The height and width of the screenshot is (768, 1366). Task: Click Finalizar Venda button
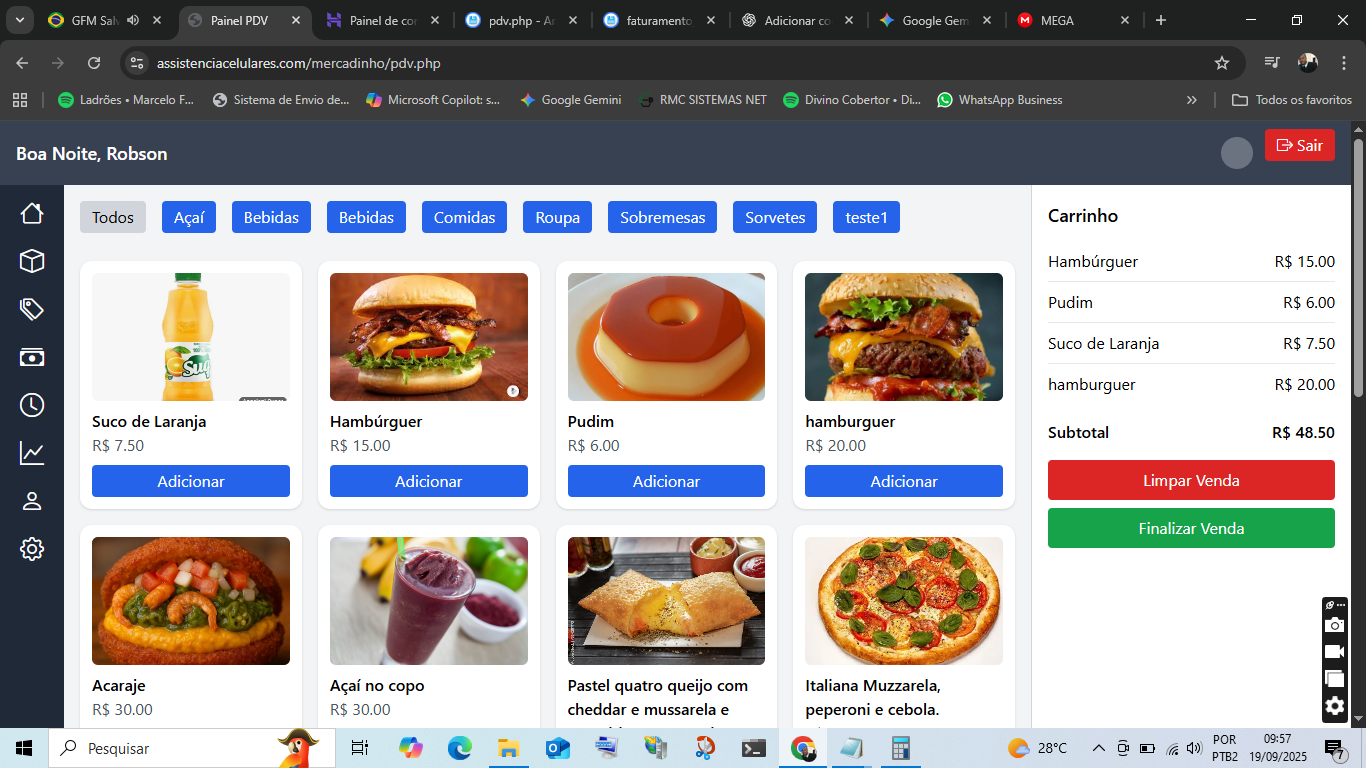tap(1190, 528)
